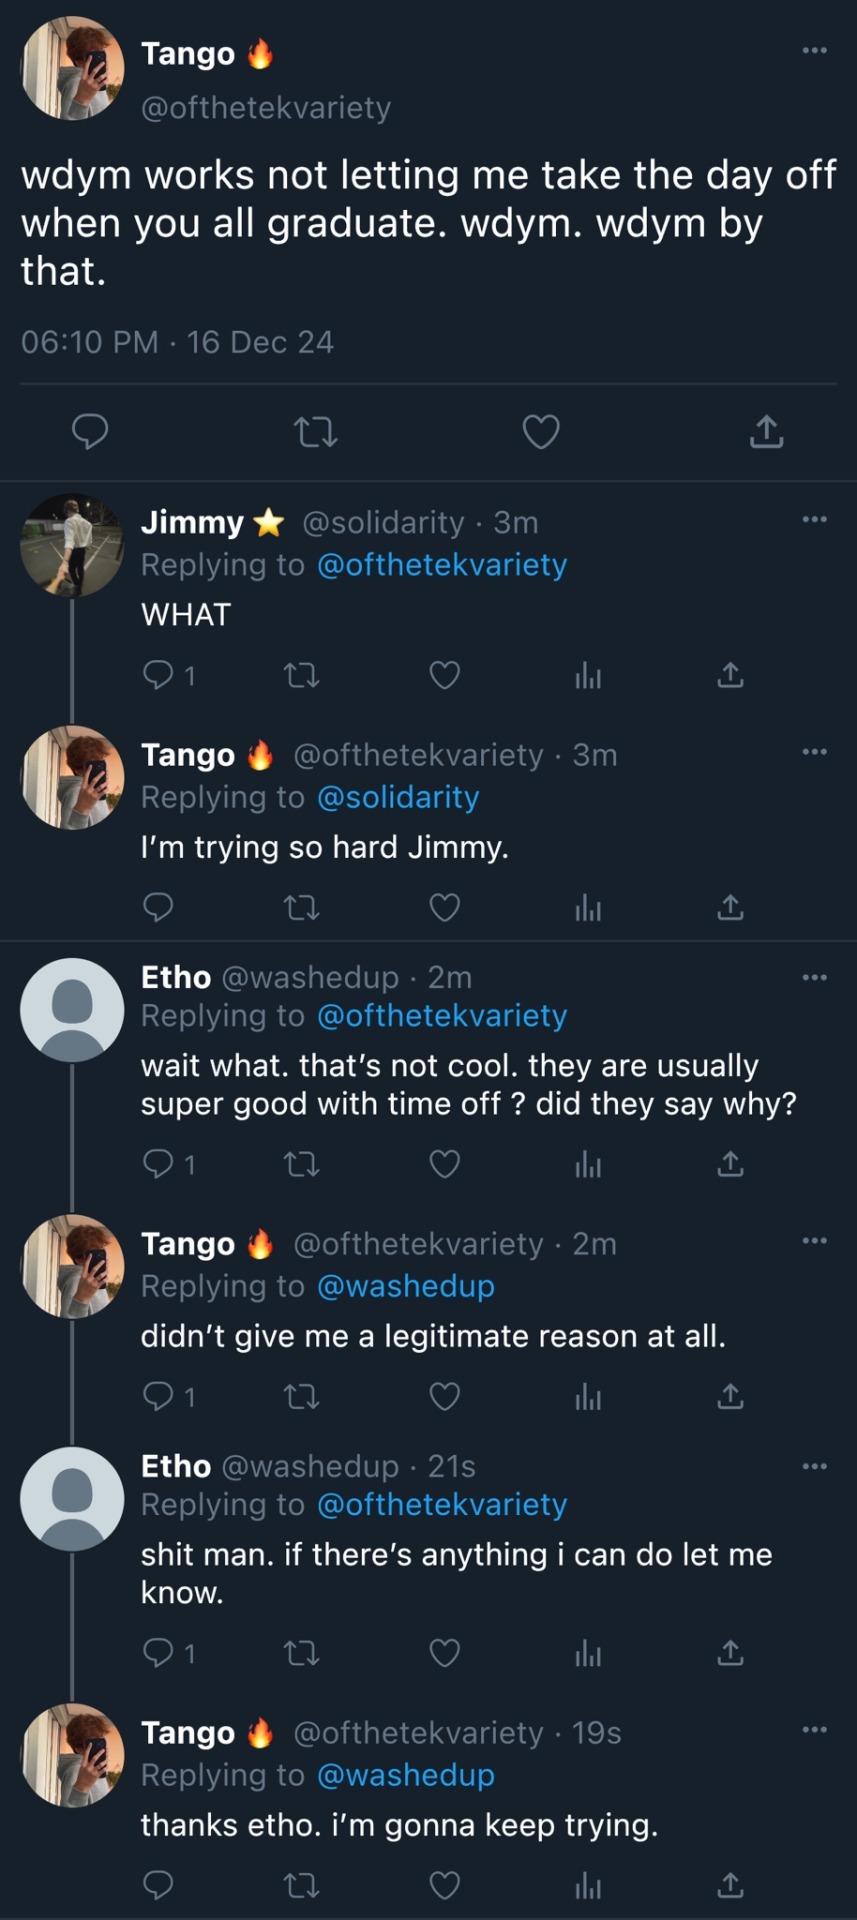
Task: View Tango's profile photo at top
Action: (72, 68)
